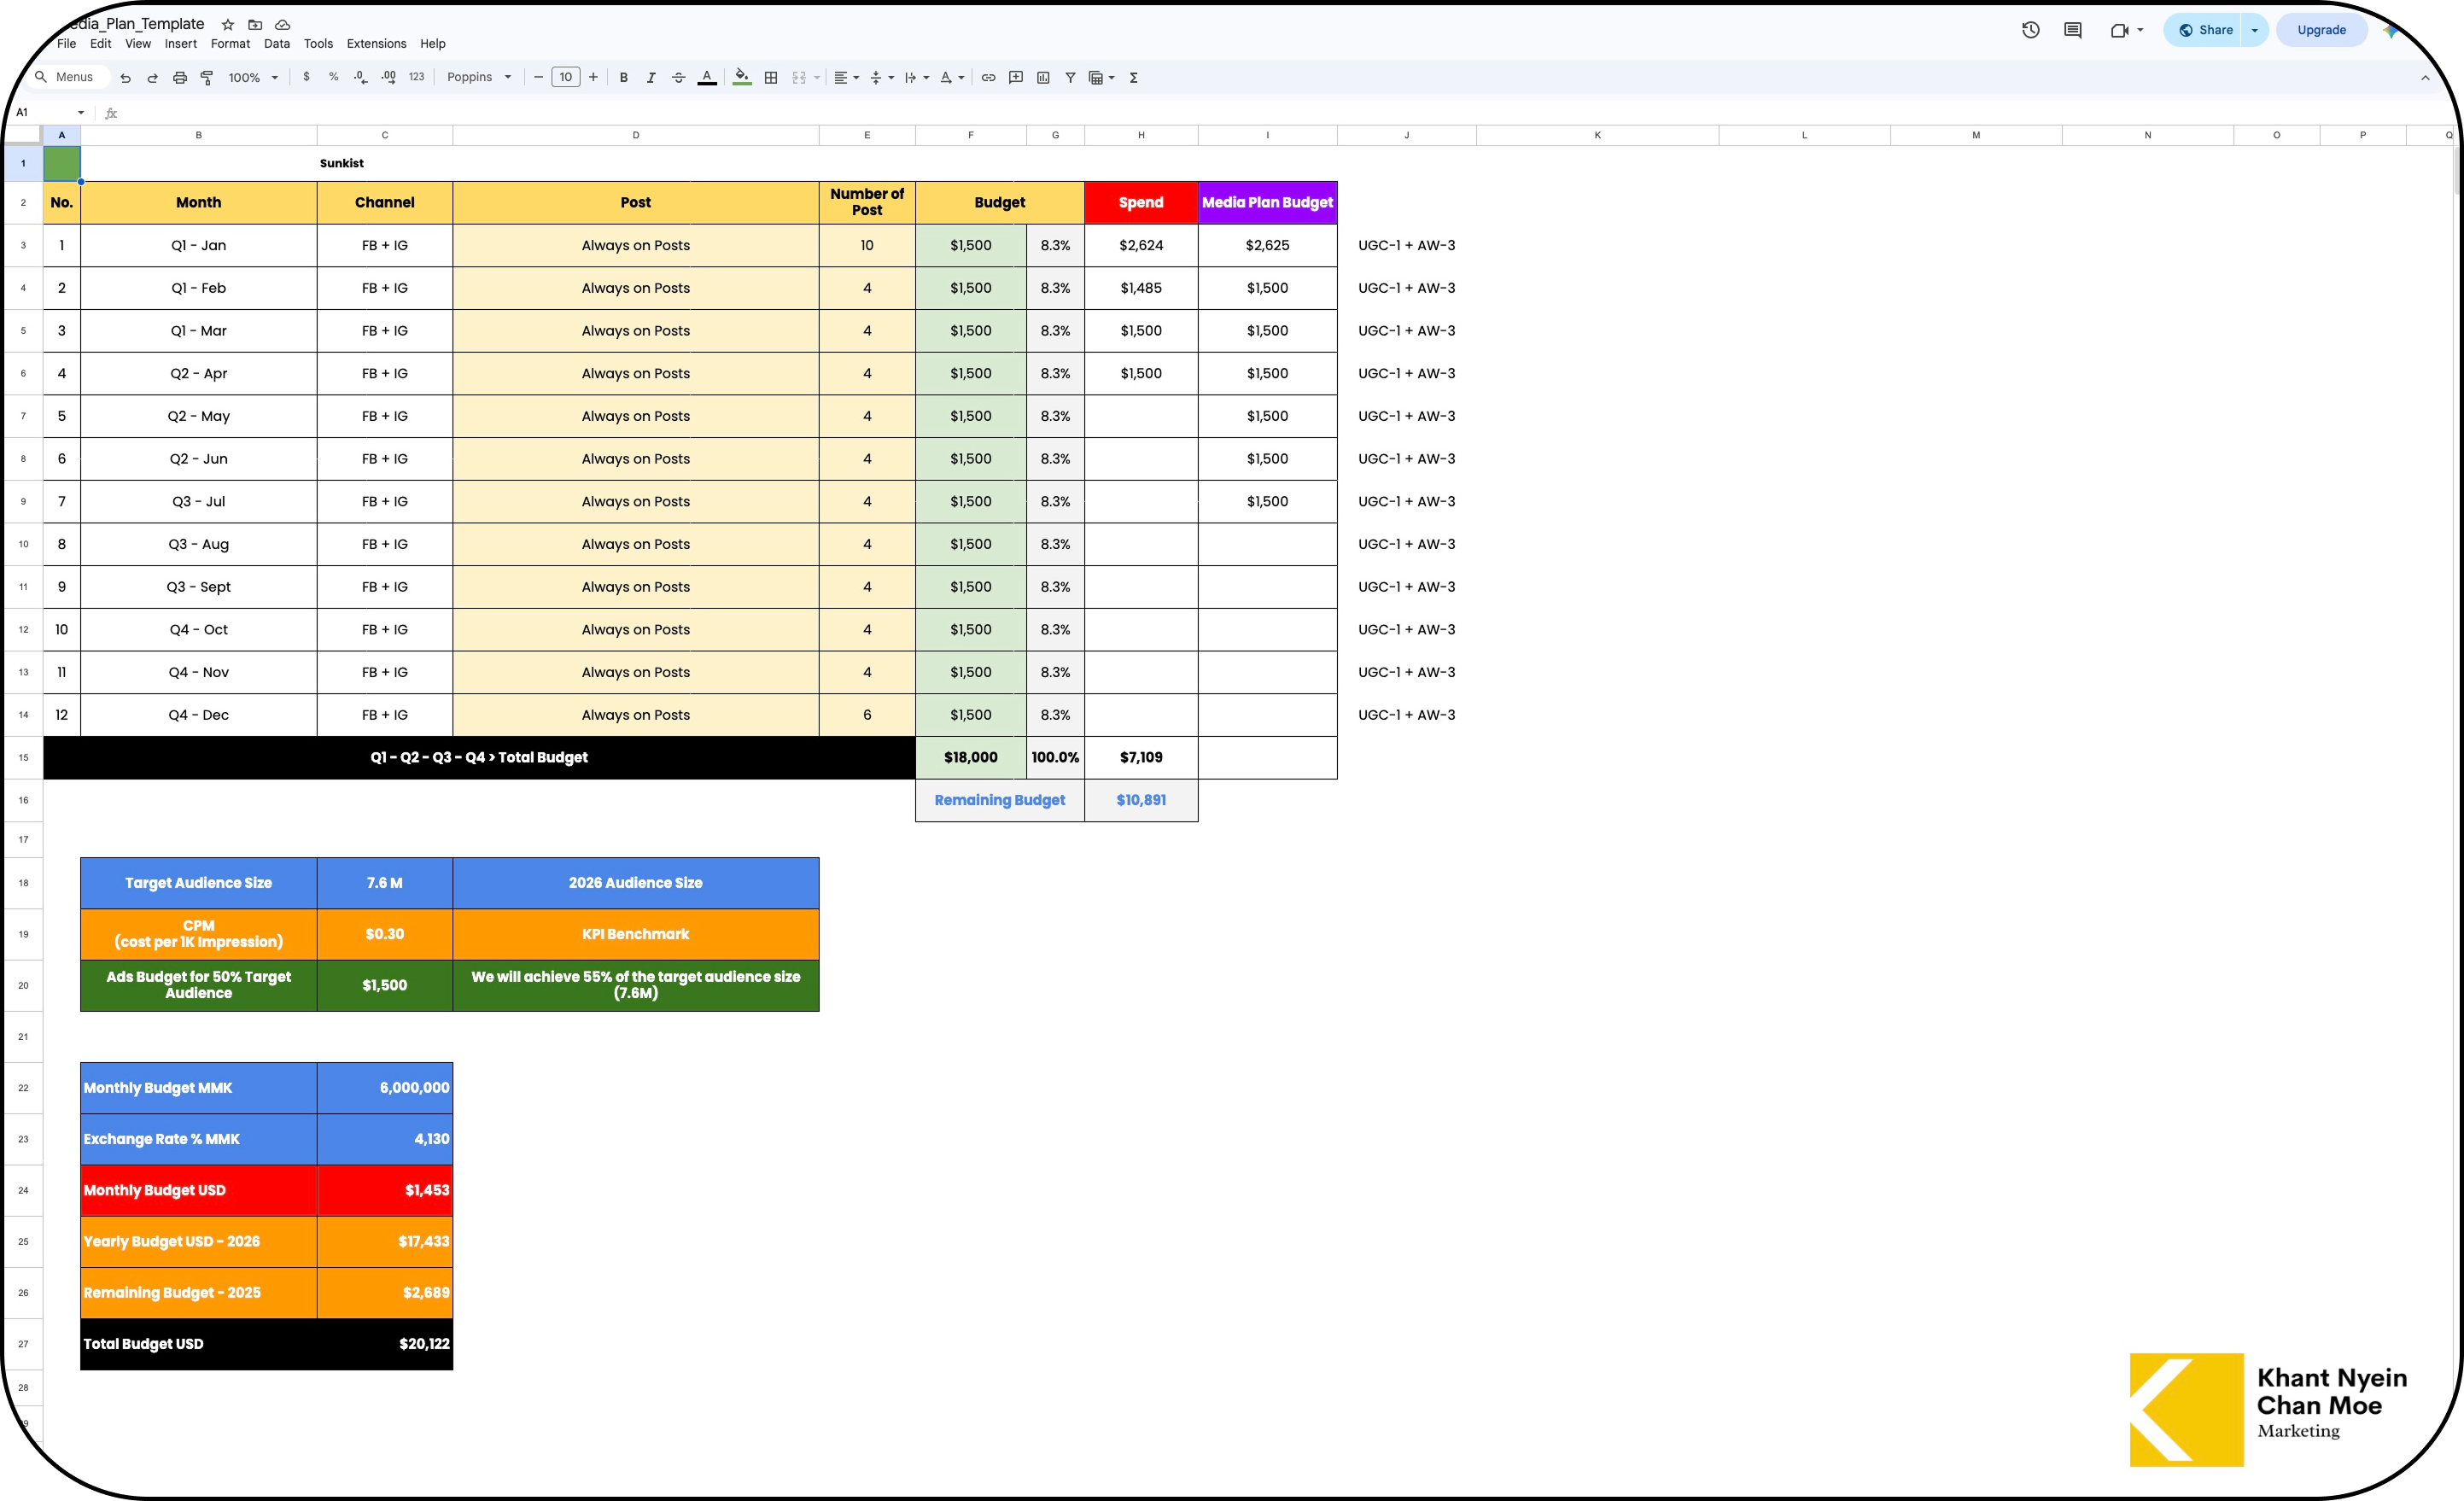Search the Menus search box

tap(69, 77)
